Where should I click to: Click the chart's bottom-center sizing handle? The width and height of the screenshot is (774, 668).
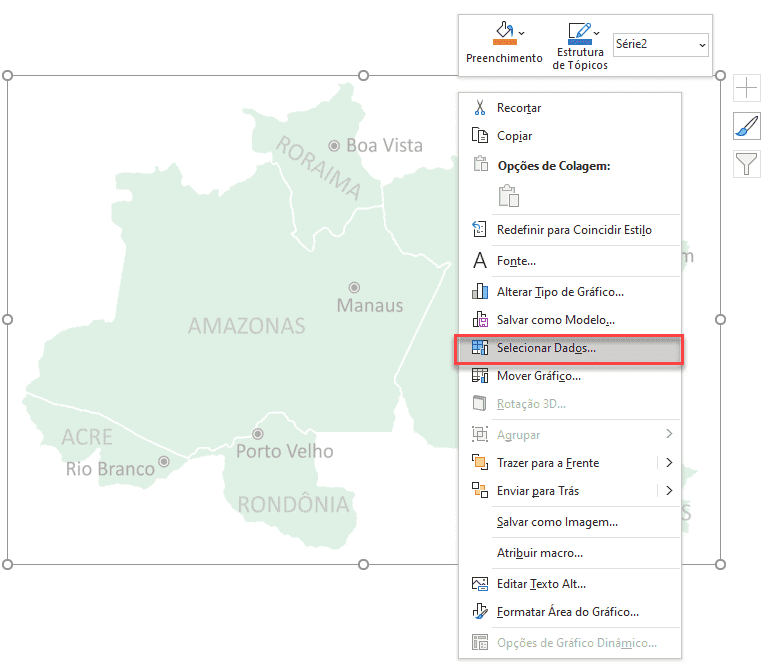(363, 564)
